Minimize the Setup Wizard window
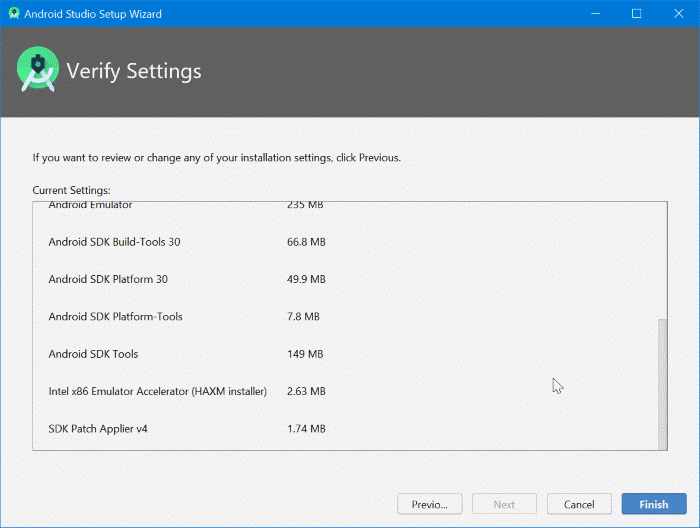The width and height of the screenshot is (700, 528). (x=596, y=13)
